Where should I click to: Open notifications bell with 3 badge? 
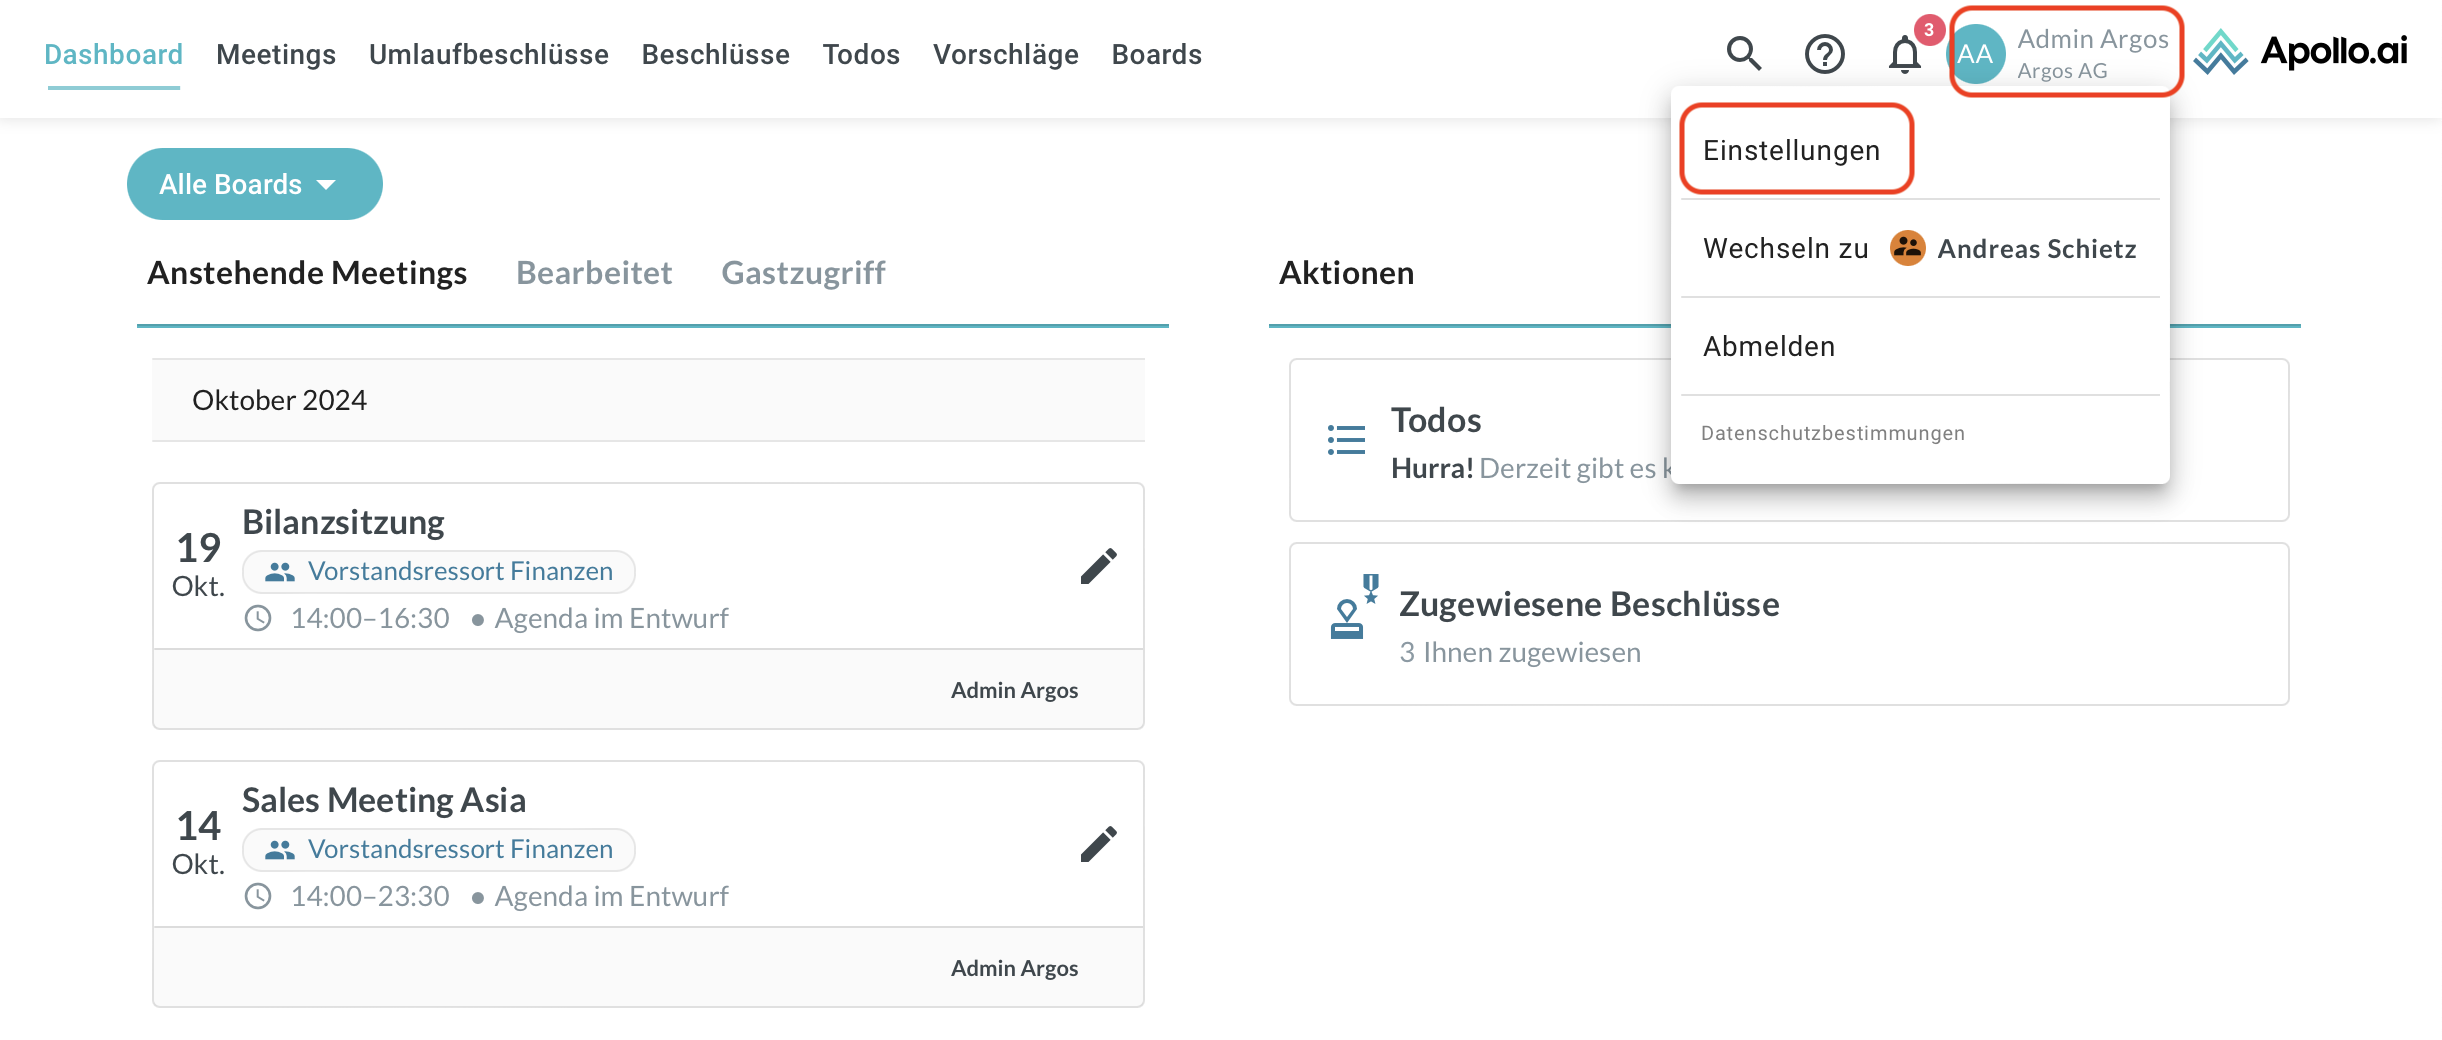click(x=1904, y=54)
